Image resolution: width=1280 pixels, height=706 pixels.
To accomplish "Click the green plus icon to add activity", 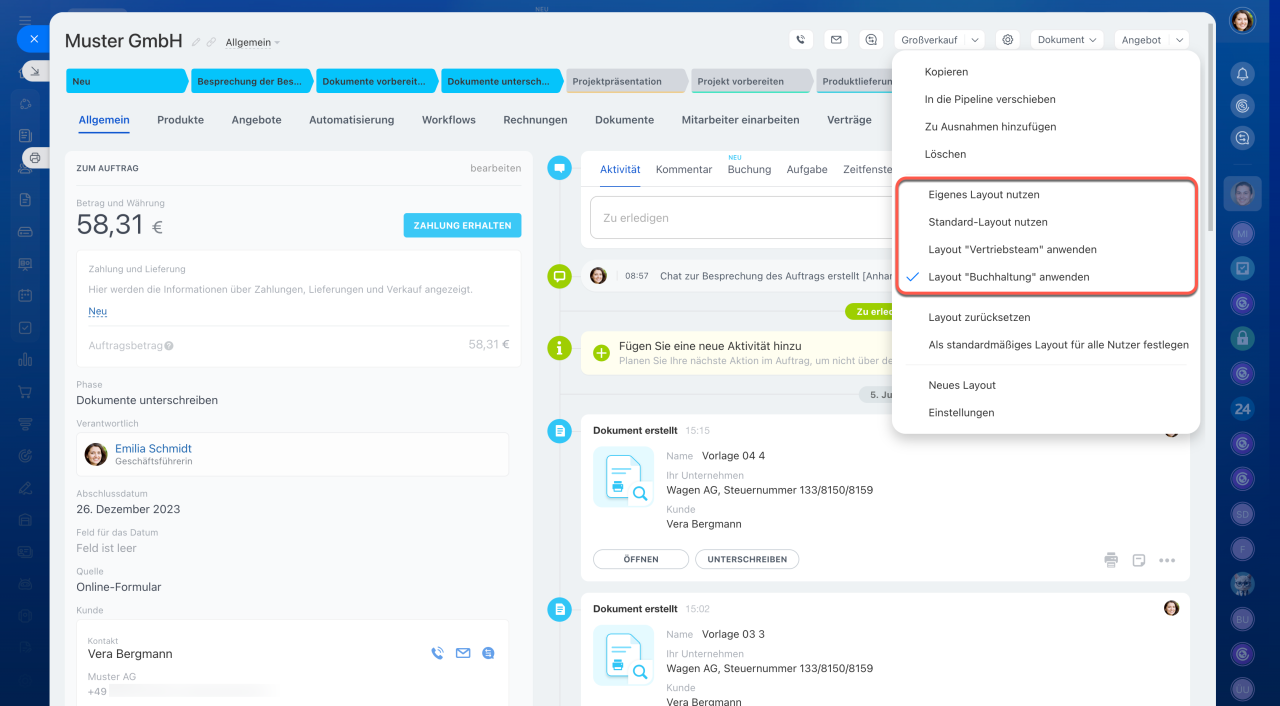I will [x=601, y=352].
